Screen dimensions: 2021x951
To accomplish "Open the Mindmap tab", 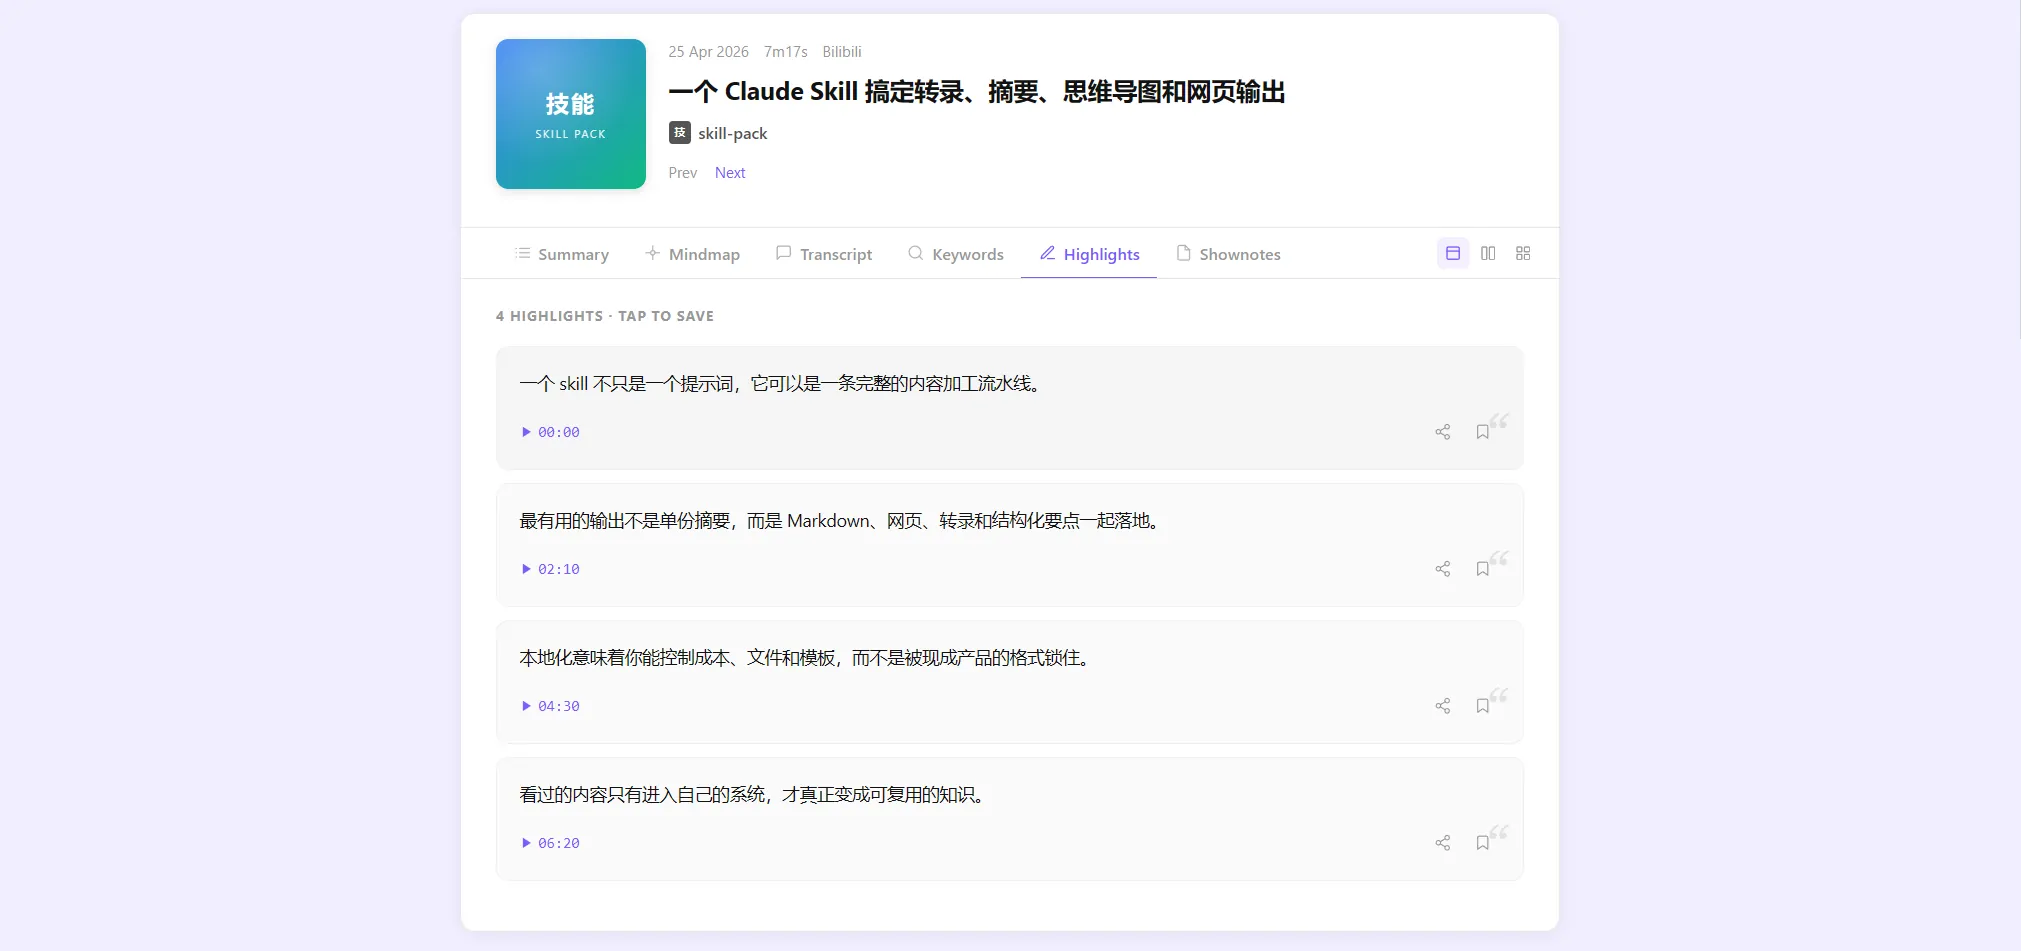I will click(x=692, y=254).
